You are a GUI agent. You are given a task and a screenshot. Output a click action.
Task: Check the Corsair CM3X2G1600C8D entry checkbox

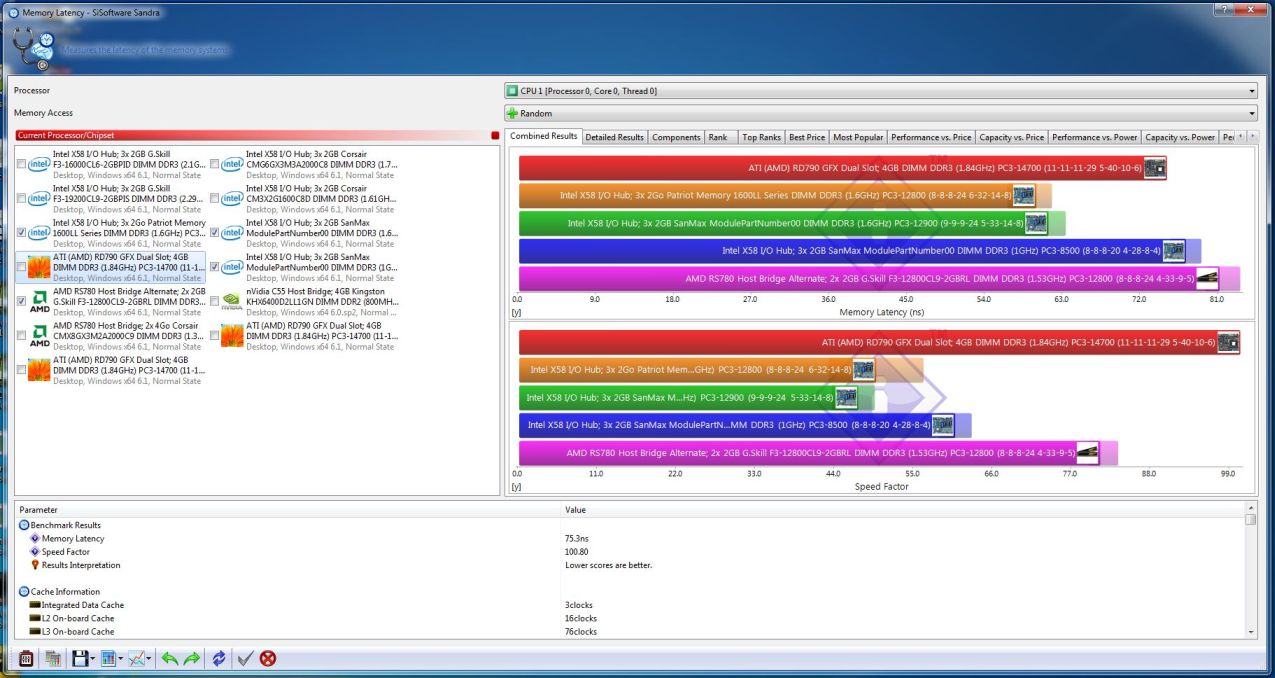pos(215,198)
